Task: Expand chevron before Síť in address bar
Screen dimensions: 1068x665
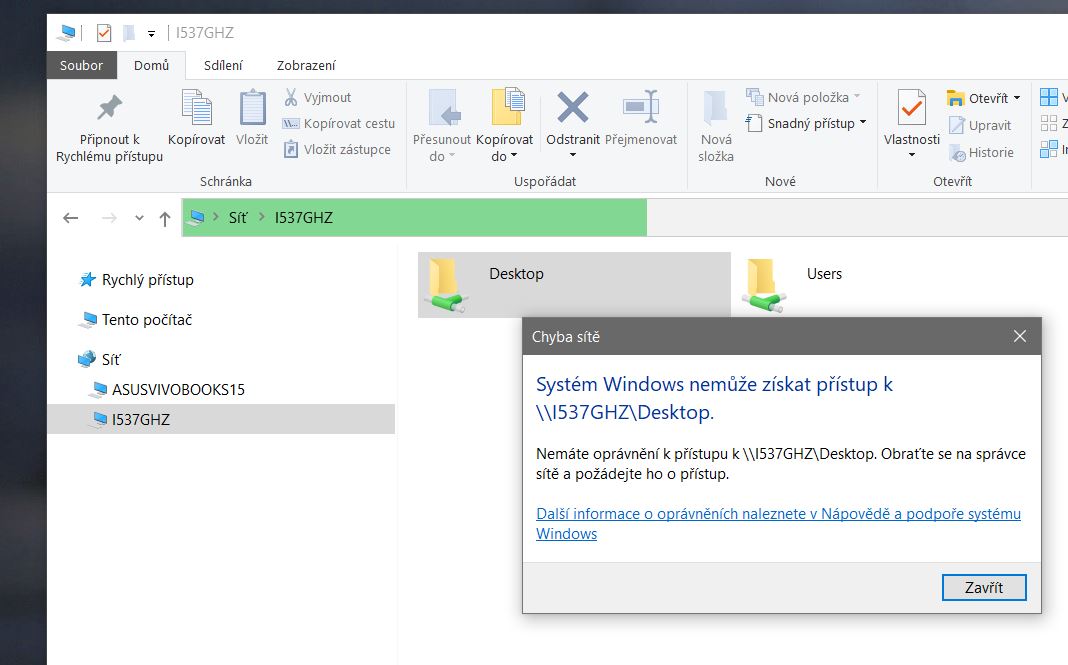Action: pyautogui.click(x=216, y=217)
